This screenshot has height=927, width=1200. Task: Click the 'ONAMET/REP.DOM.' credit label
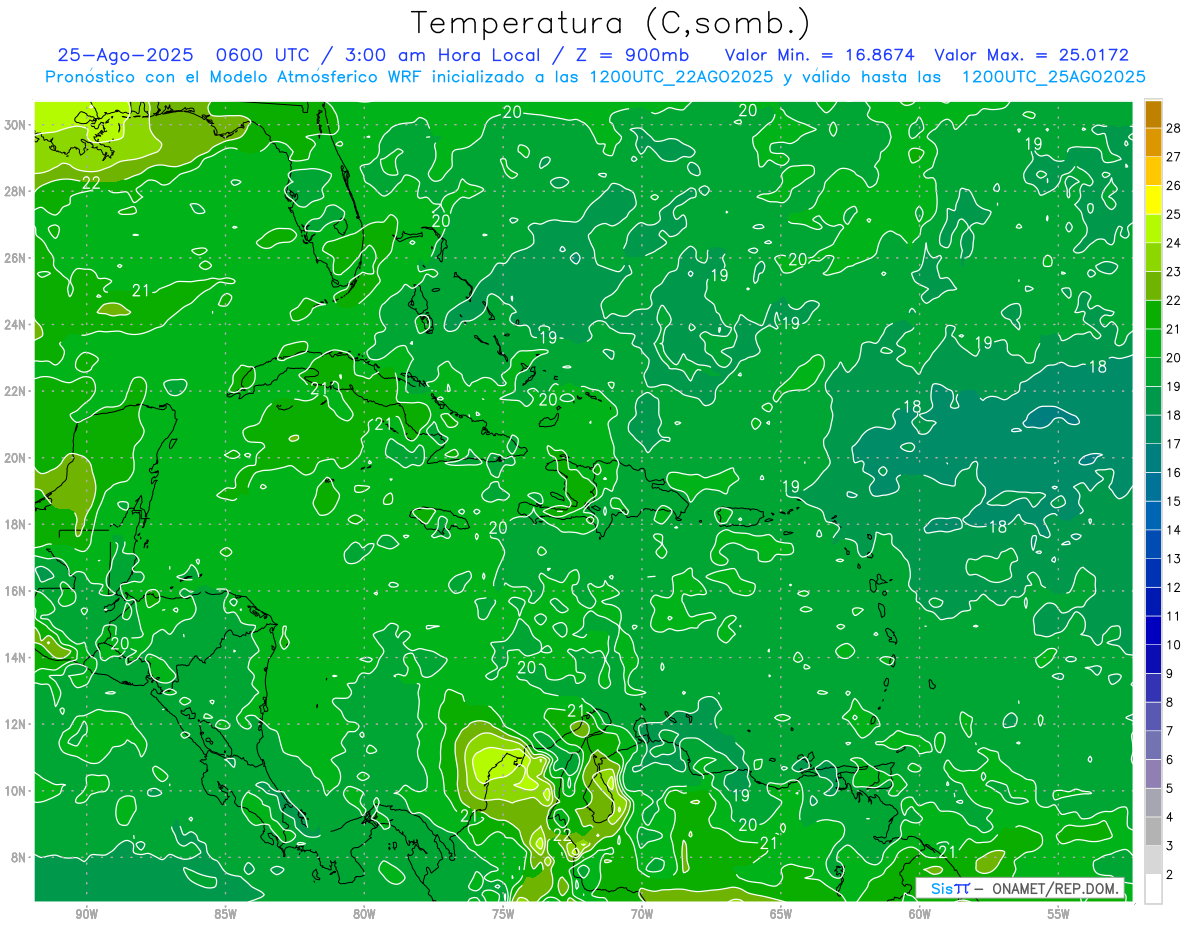click(x=1057, y=888)
